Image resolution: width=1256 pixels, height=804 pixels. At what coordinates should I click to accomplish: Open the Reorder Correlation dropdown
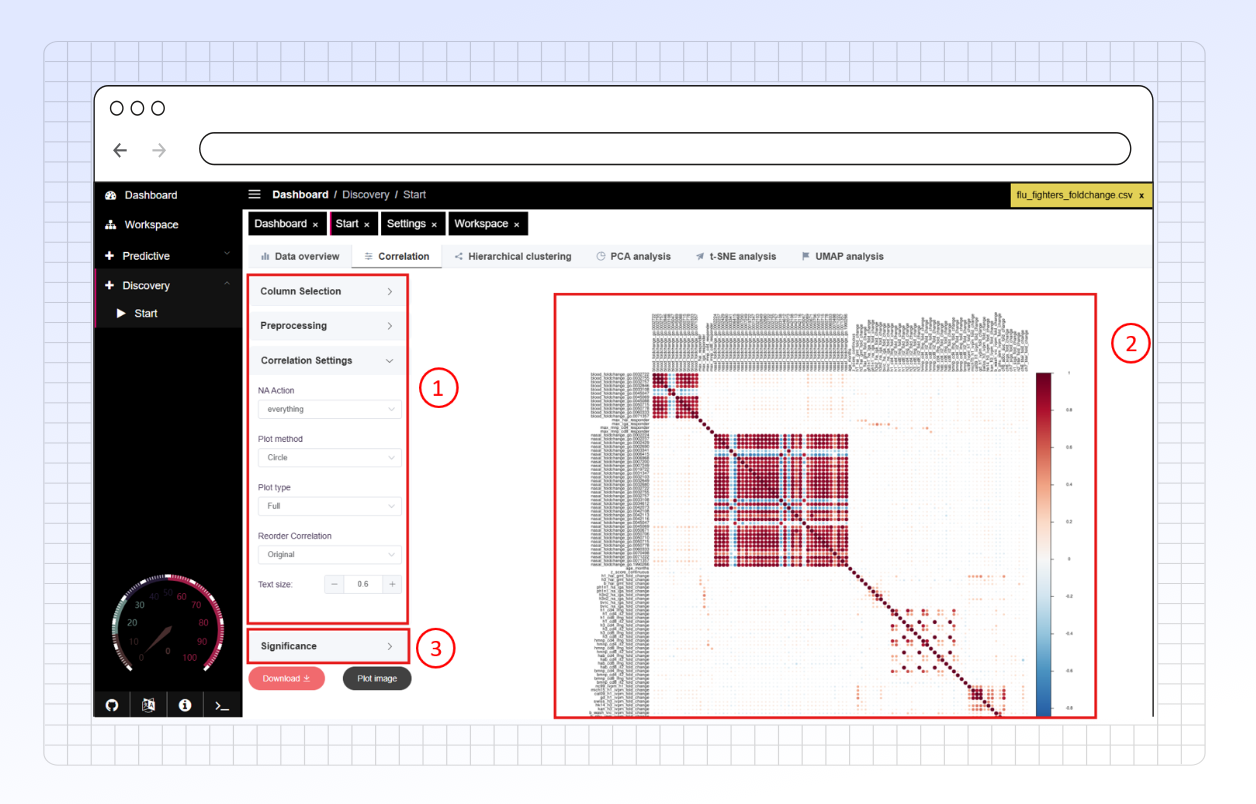[x=329, y=554]
